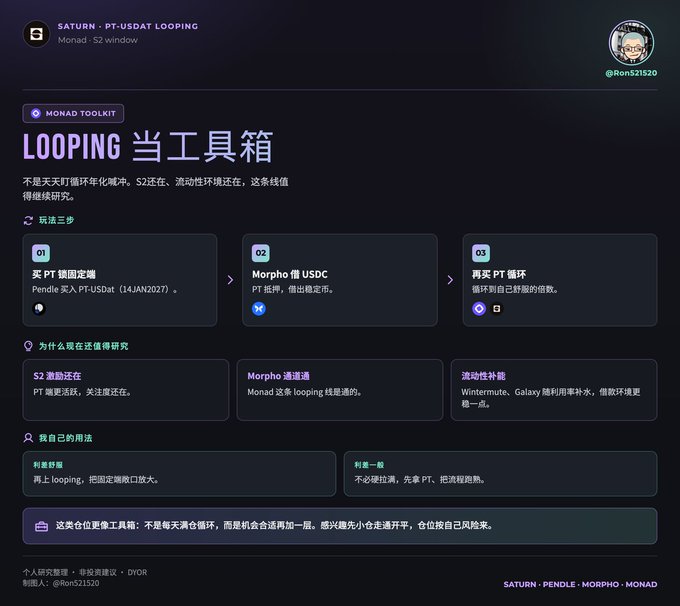This screenshot has width=680, height=606.
Task: Click the lightbulb icon beside 为什么现在还值得研究
Action: [28, 346]
